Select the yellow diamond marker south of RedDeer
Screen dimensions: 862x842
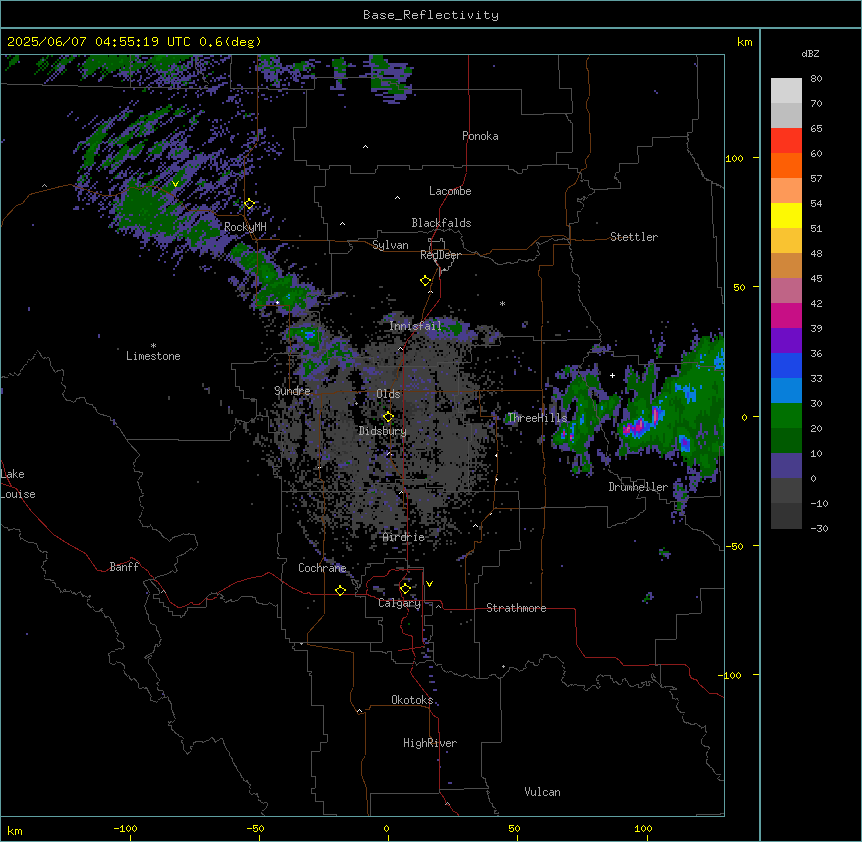[x=426, y=281]
